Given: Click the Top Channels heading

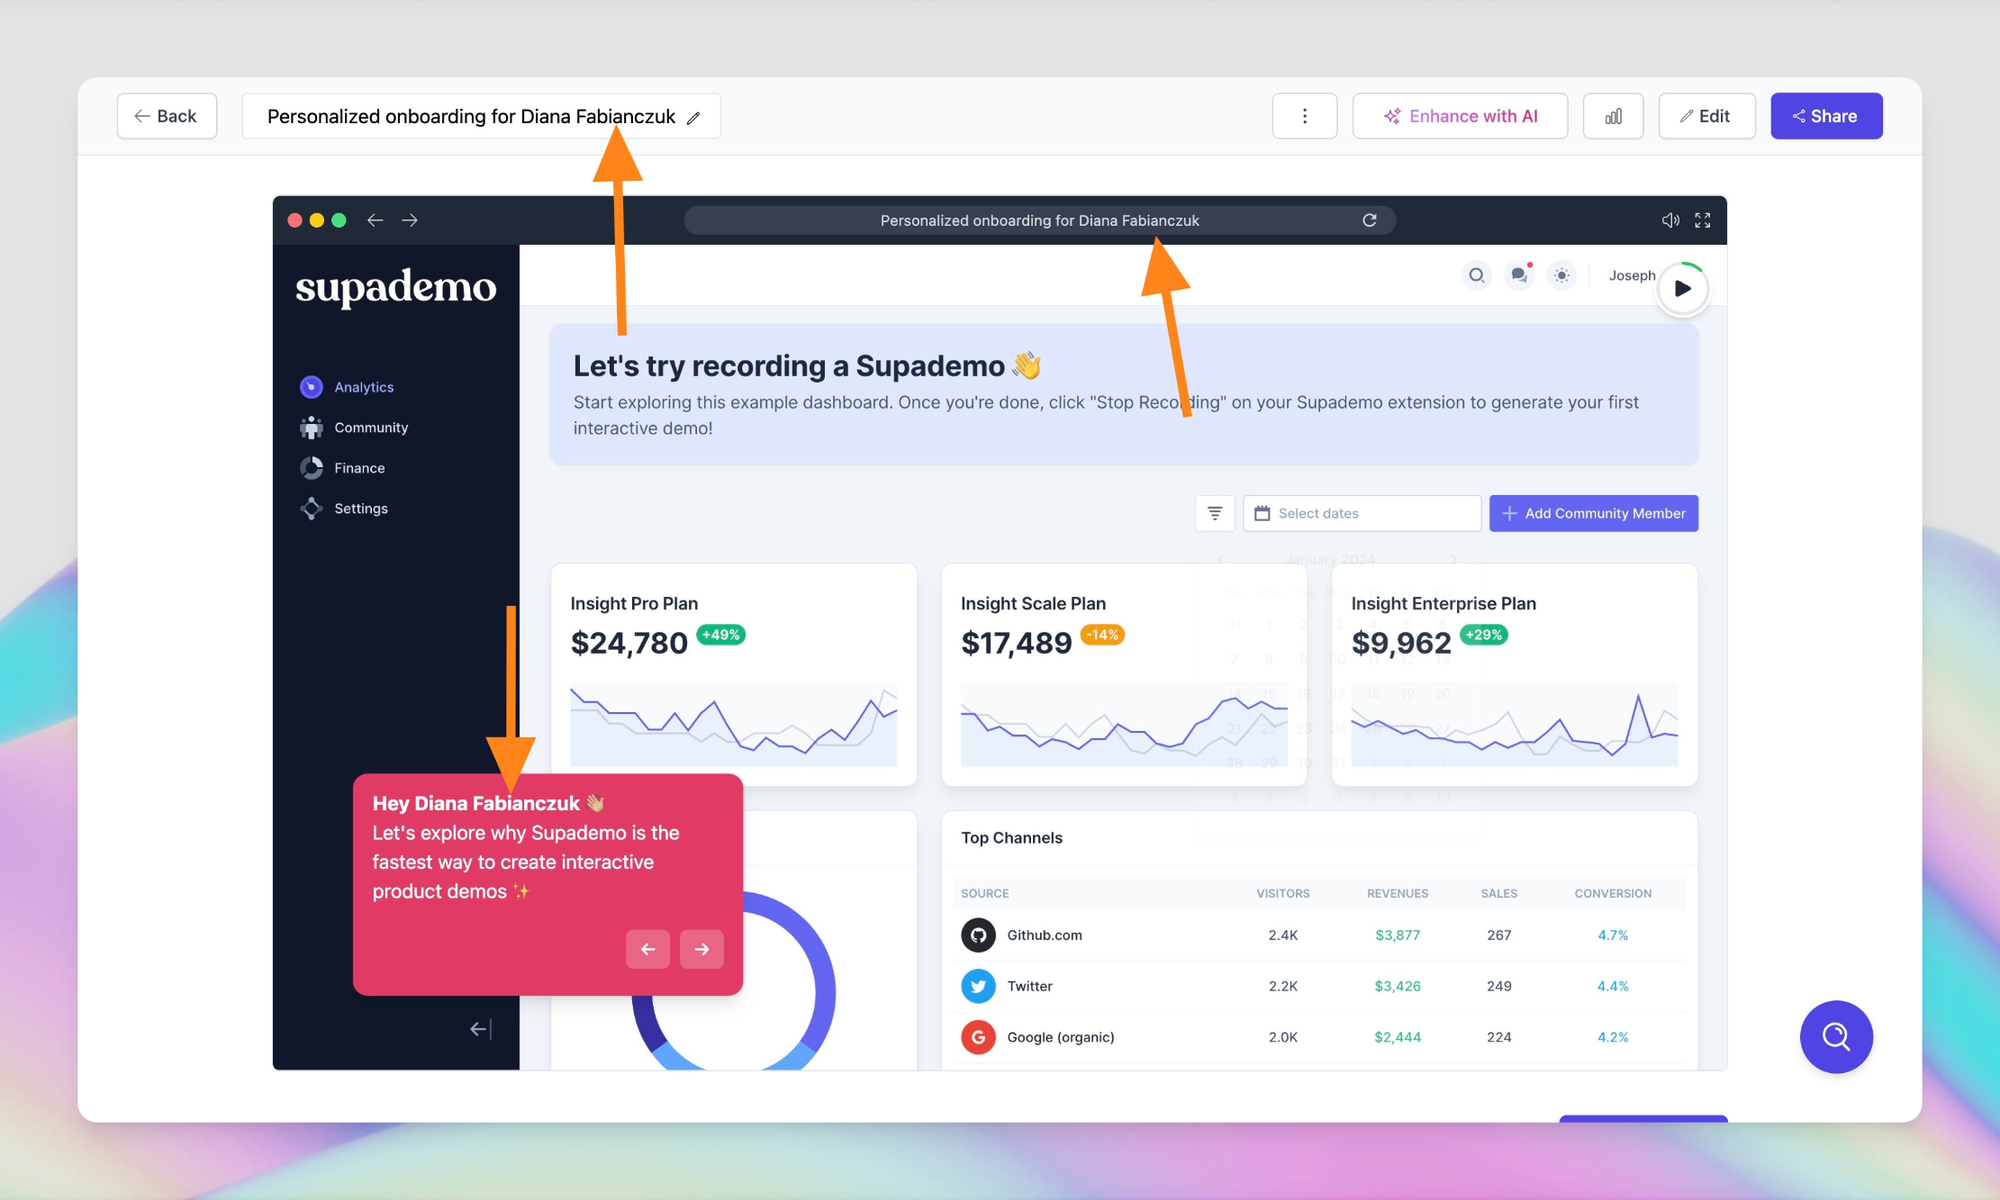Looking at the screenshot, I should point(1011,838).
